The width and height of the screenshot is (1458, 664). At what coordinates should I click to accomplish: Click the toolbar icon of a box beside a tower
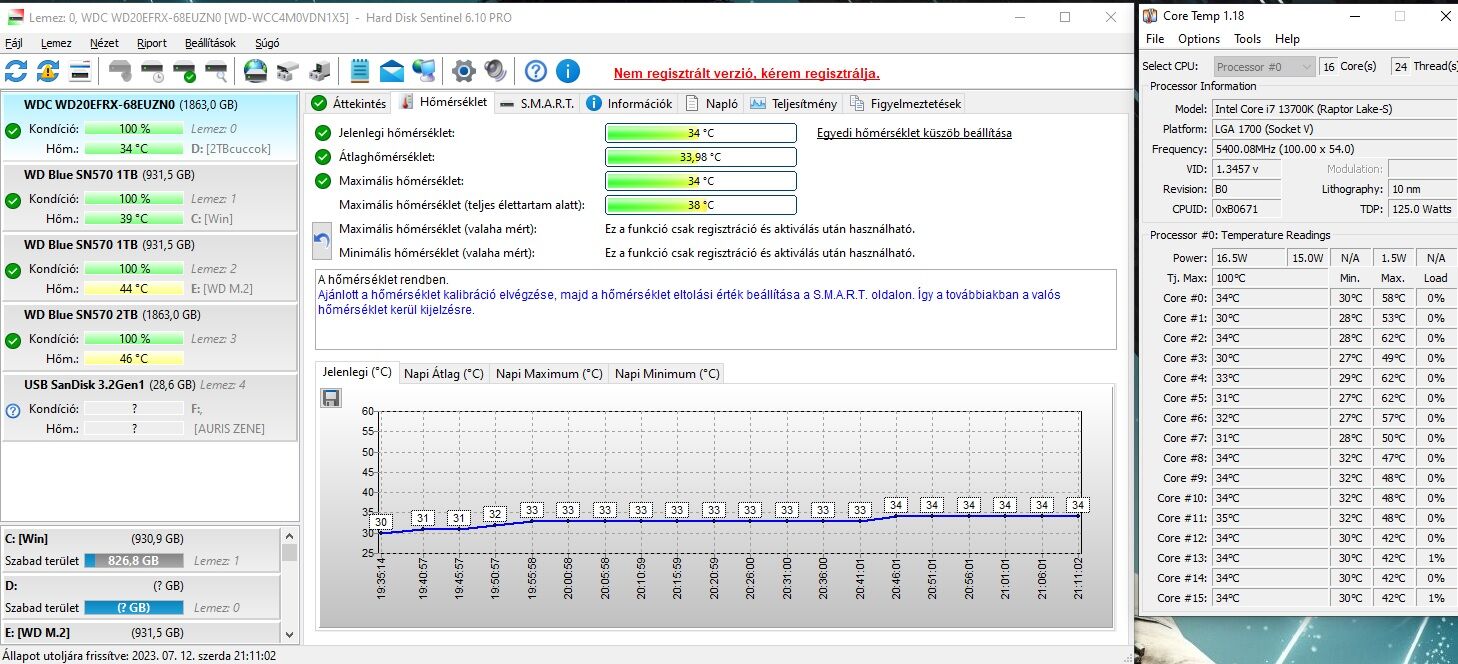pyautogui.click(x=320, y=71)
